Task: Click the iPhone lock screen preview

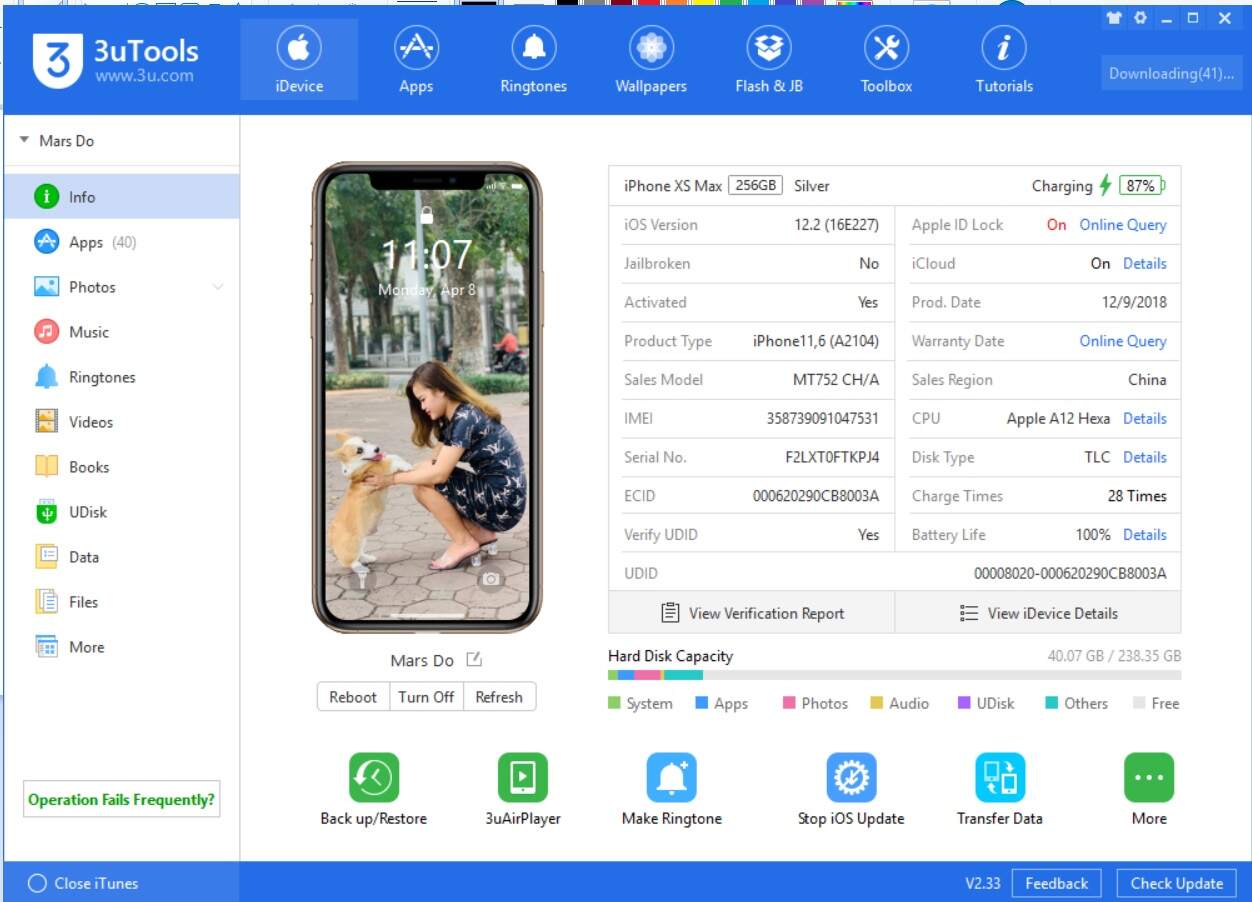Action: (427, 398)
